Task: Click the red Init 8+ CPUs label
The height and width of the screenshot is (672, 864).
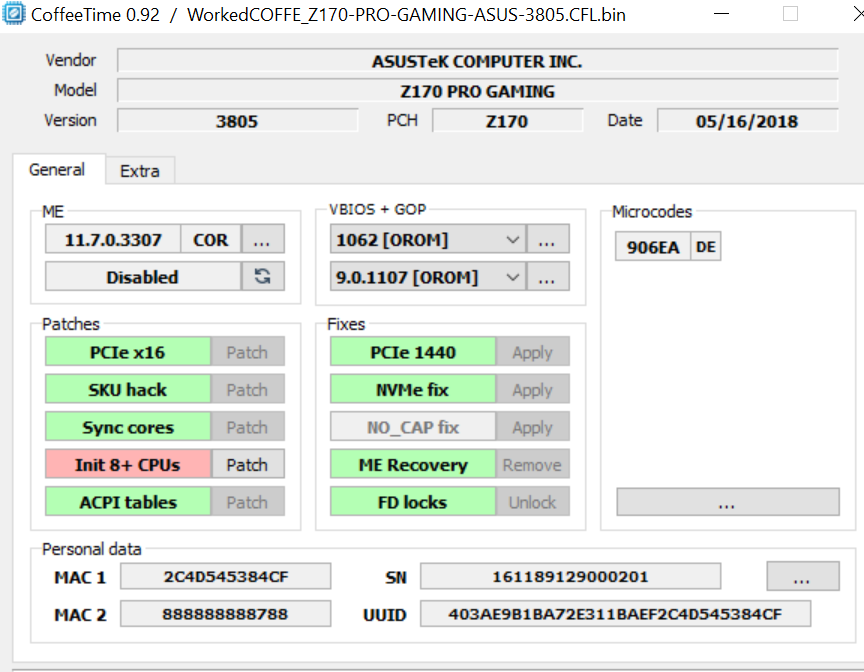Action: (128, 464)
